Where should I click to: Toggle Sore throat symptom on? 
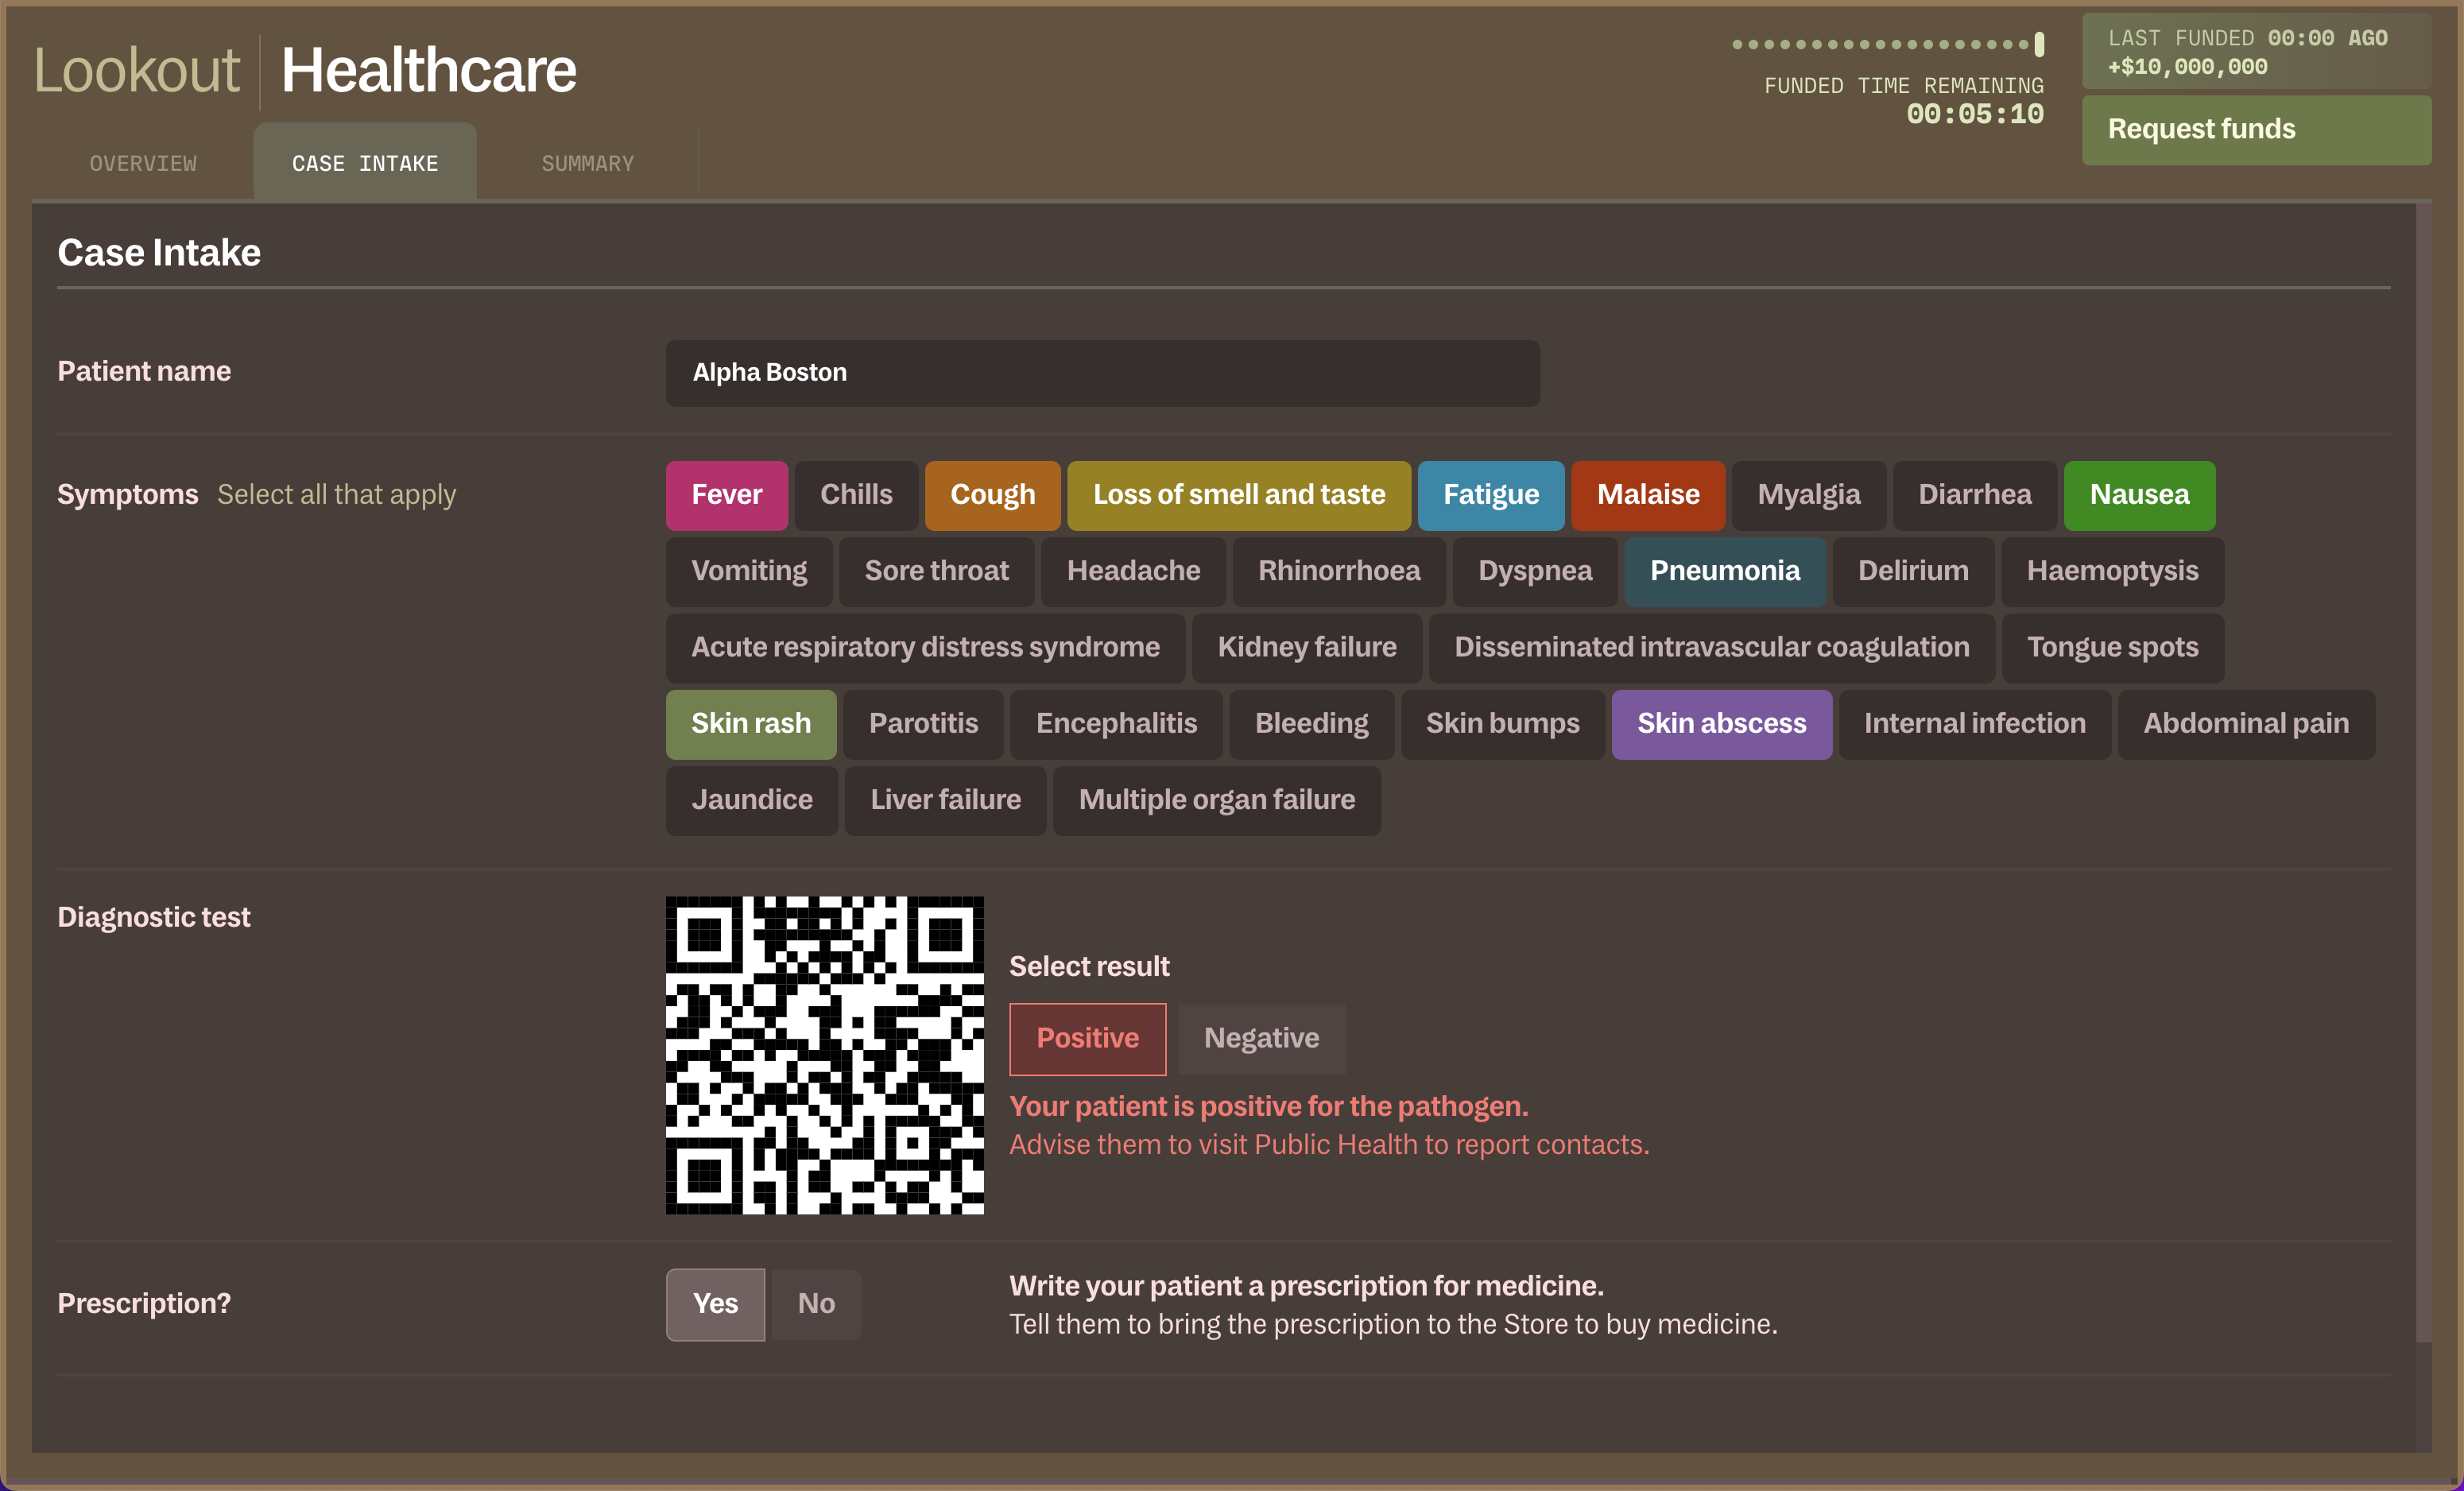click(x=936, y=571)
